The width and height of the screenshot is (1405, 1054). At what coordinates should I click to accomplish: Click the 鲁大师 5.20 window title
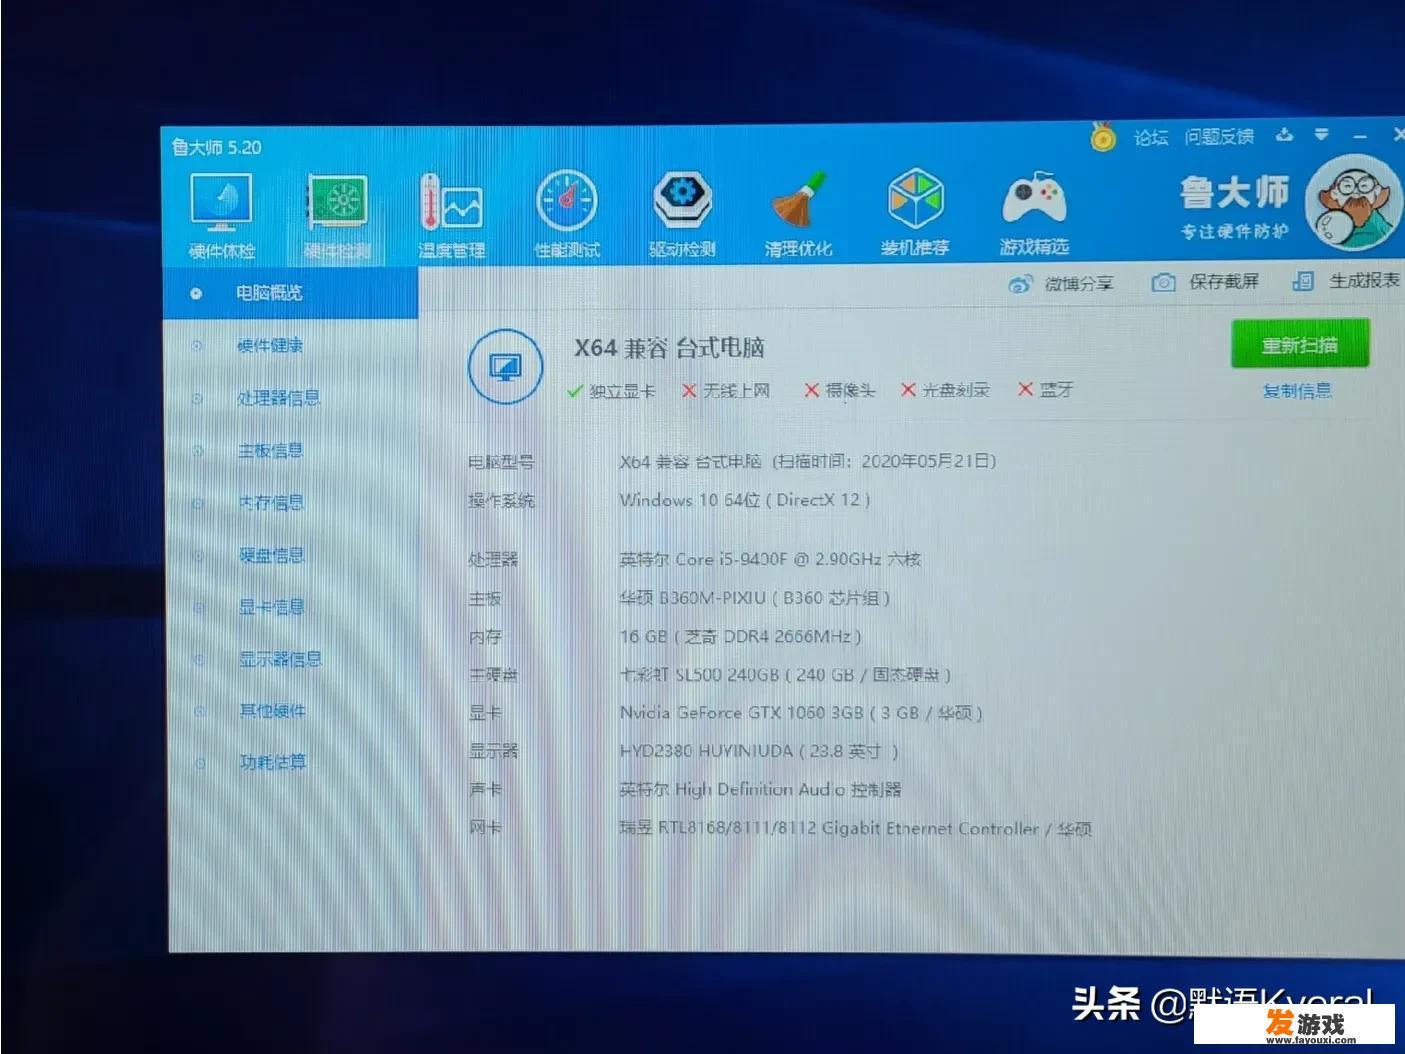[x=216, y=148]
